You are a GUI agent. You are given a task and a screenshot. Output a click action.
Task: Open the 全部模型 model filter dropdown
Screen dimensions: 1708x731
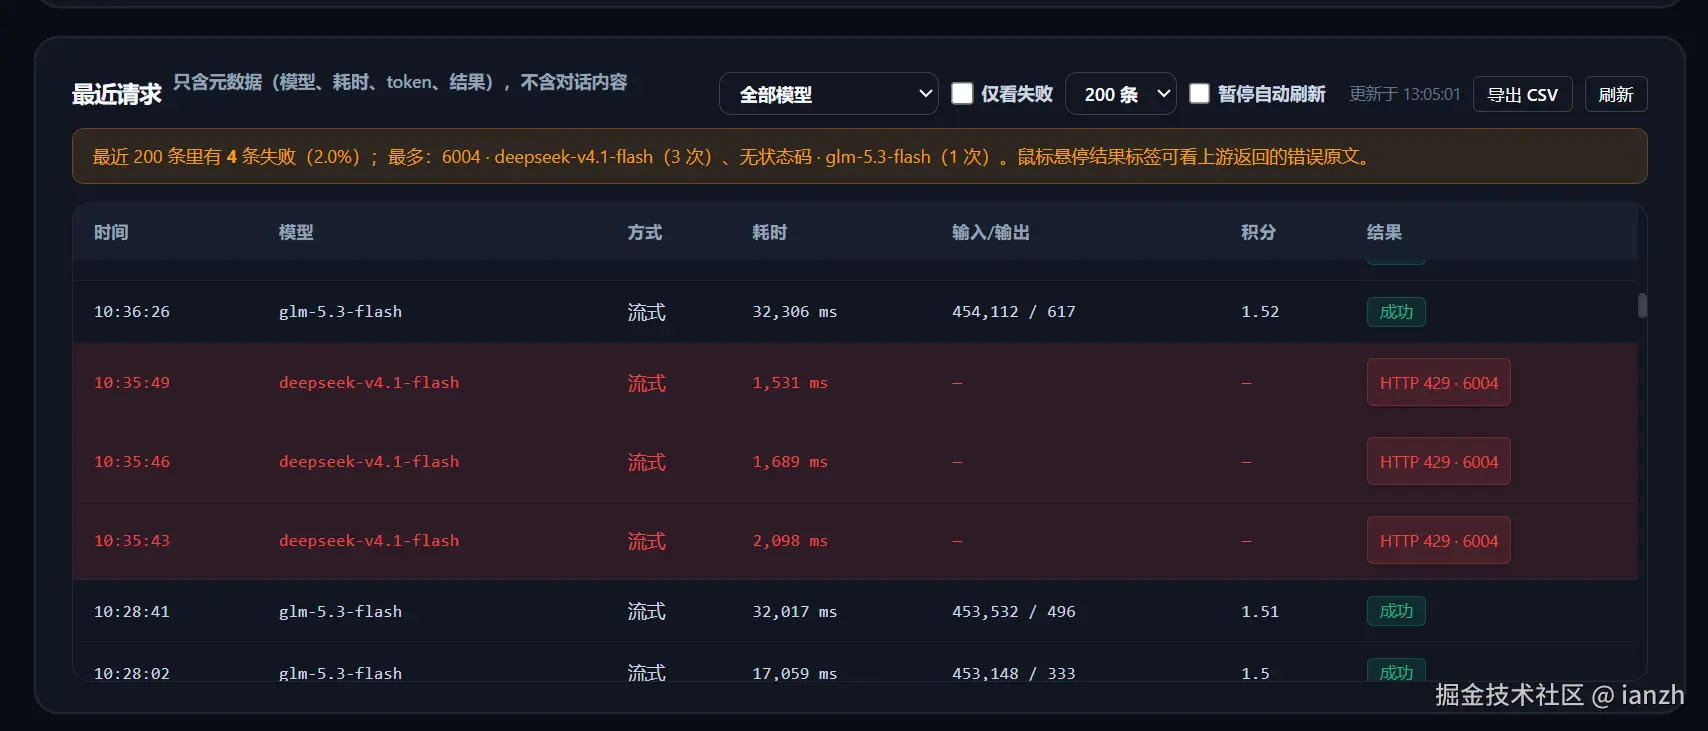click(x=828, y=94)
